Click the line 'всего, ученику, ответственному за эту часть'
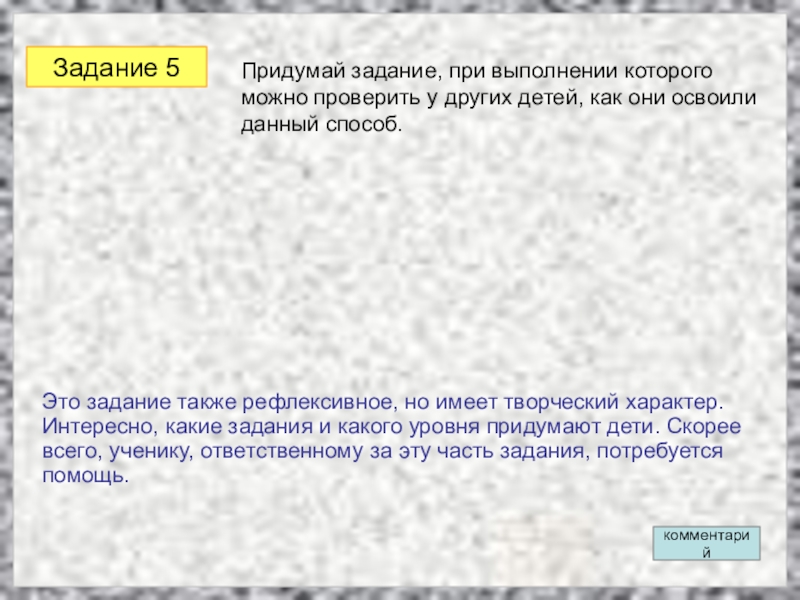 coord(382,451)
